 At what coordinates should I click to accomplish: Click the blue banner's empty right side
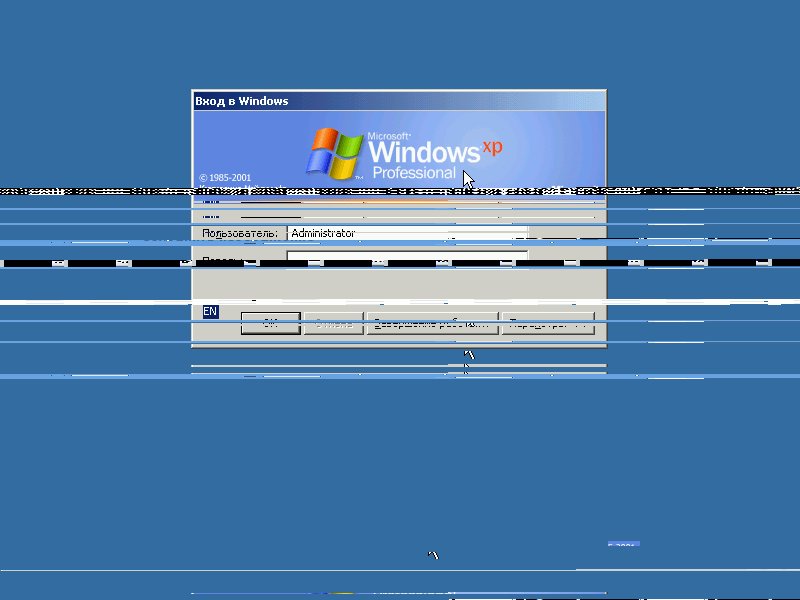[560, 140]
